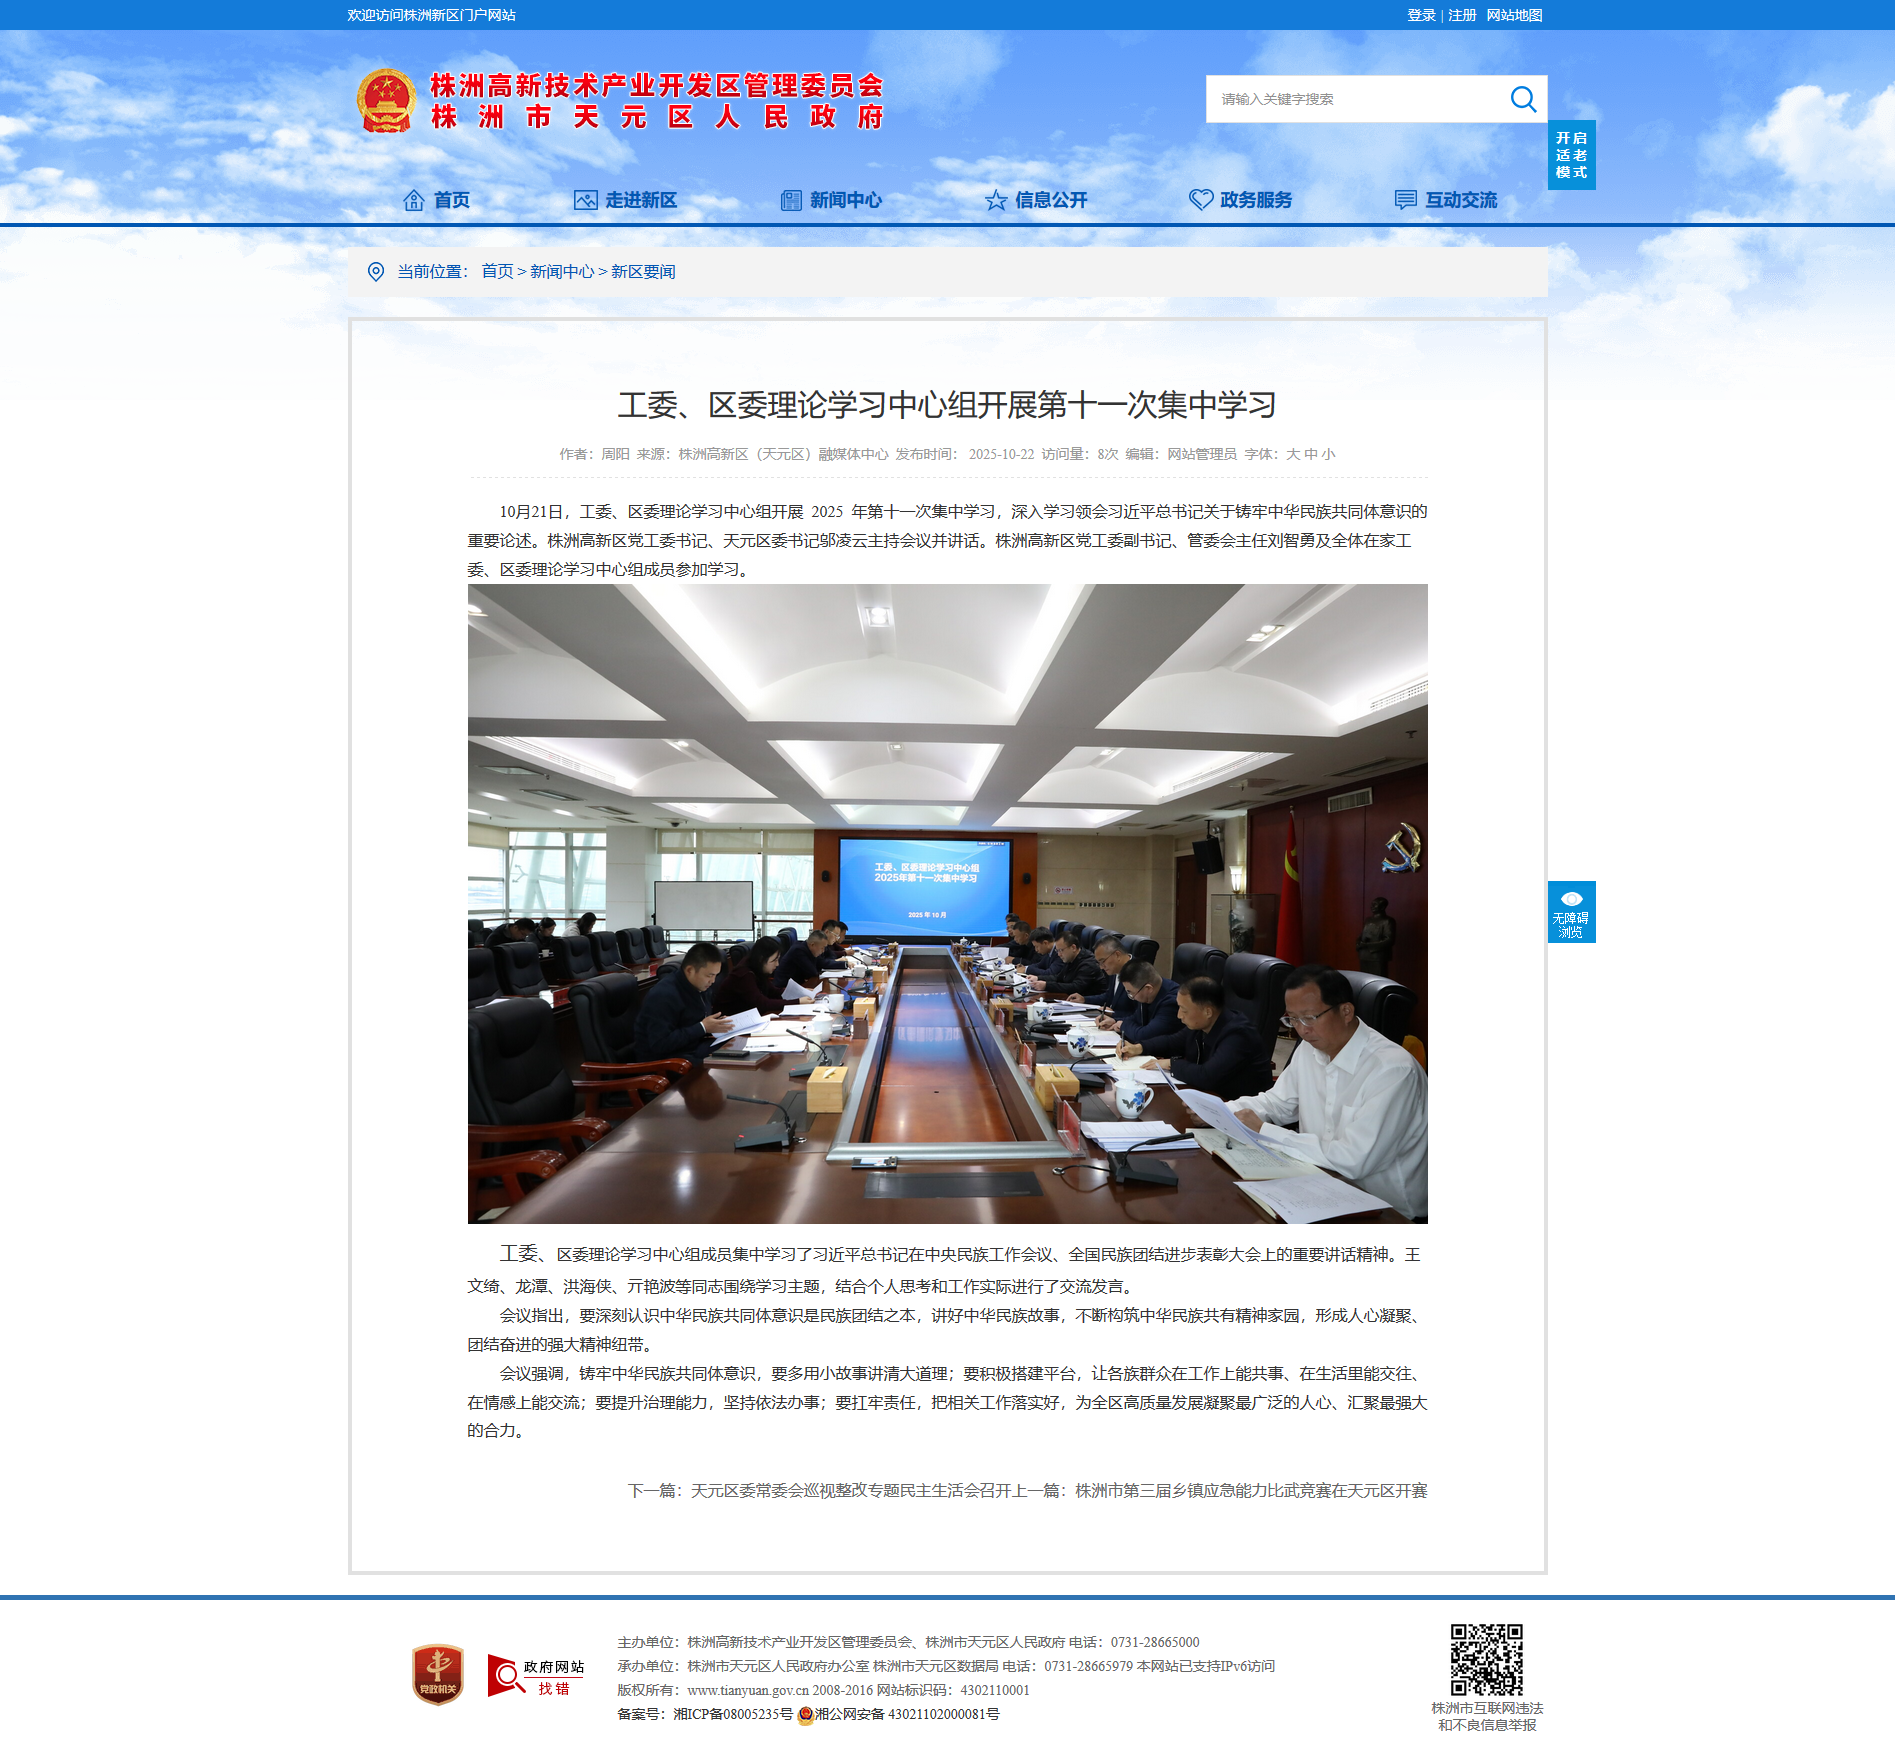Image resolution: width=1895 pixels, height=1754 pixels.
Task: Enable 开启适老模式 elder-friendly mode
Action: pyautogui.click(x=1571, y=155)
